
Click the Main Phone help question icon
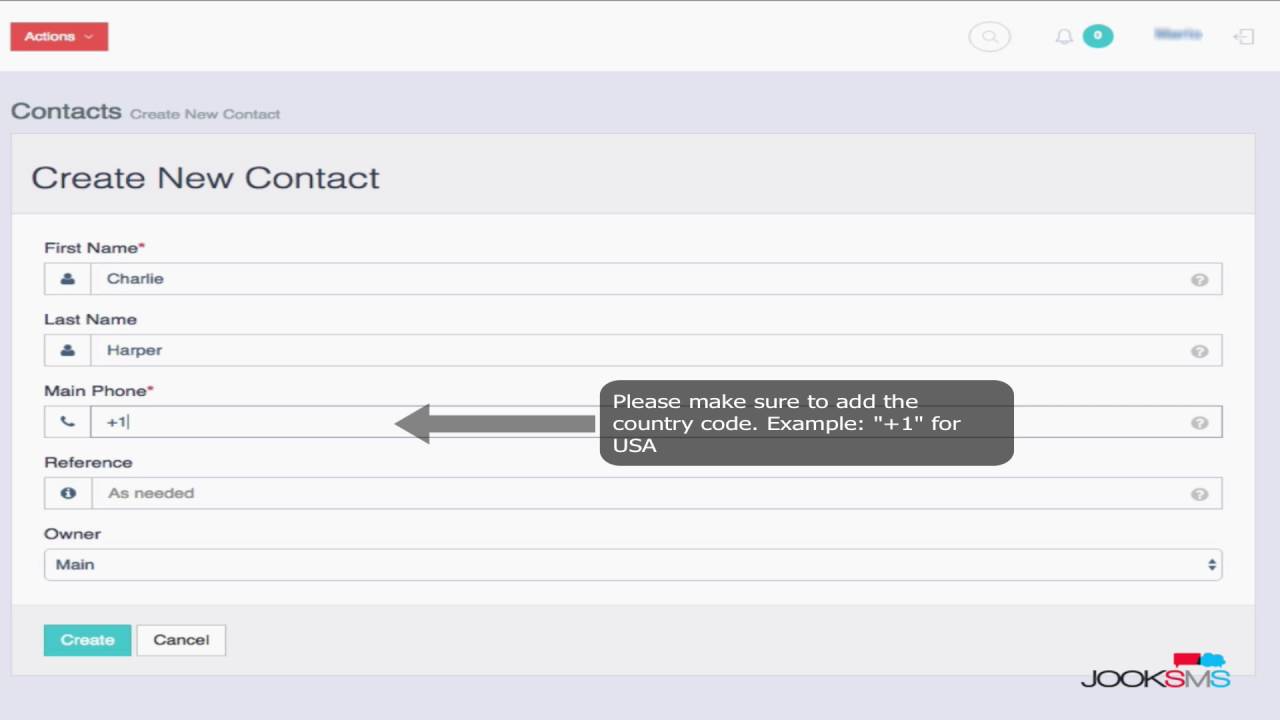pos(1199,423)
